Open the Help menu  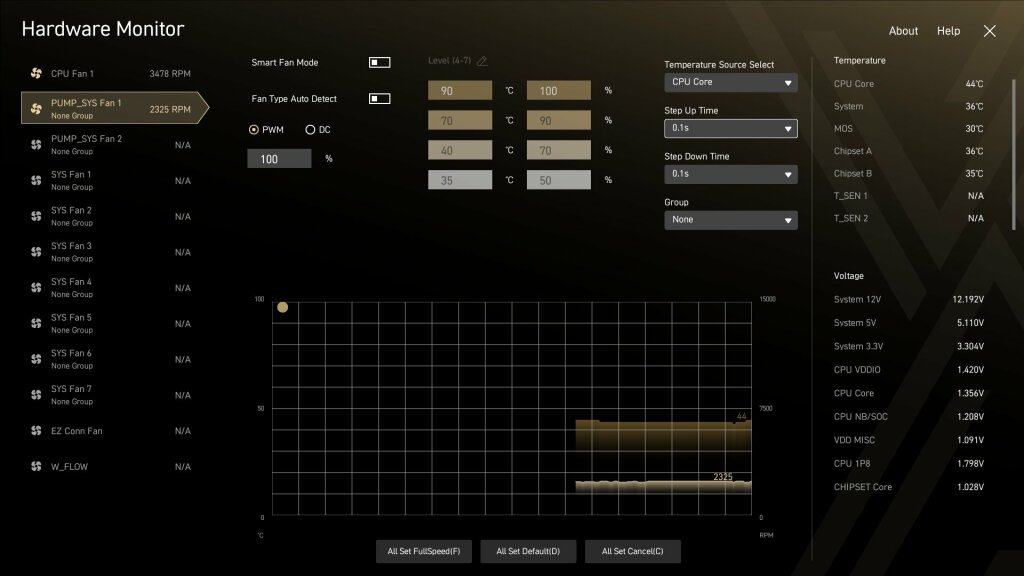click(x=948, y=31)
